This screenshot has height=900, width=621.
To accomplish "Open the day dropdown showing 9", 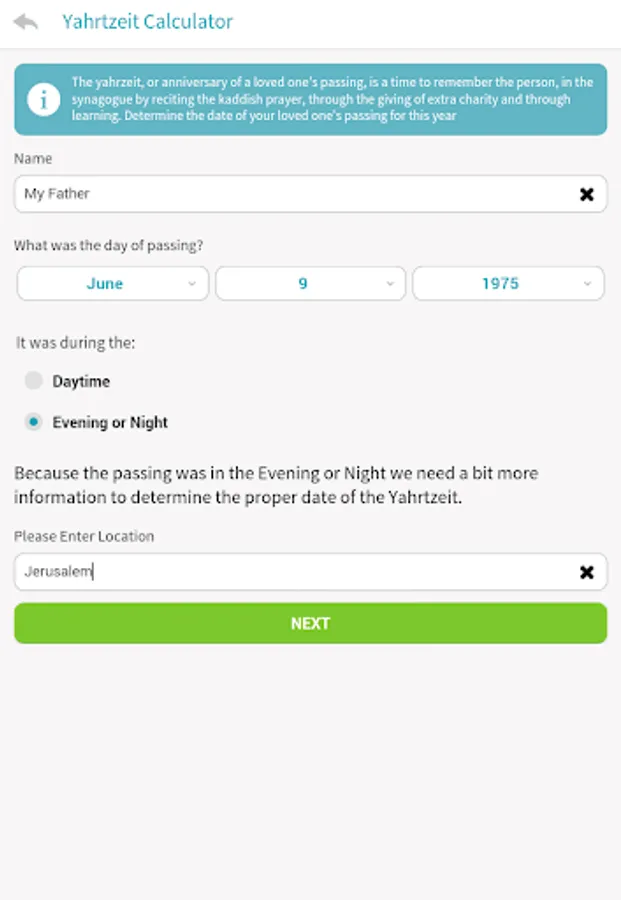I will (310, 283).
